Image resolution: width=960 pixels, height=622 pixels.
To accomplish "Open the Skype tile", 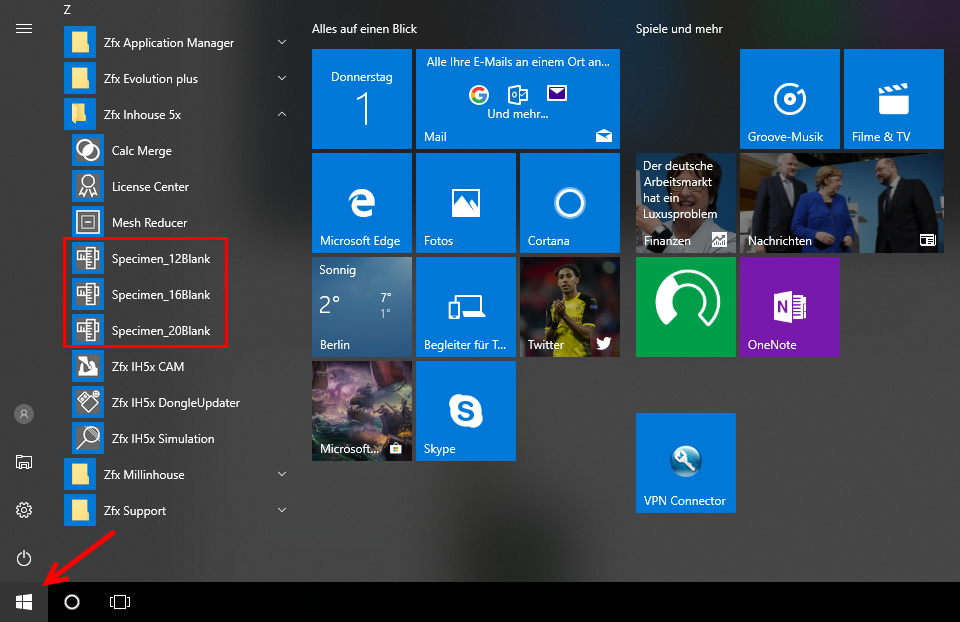I will (x=465, y=411).
